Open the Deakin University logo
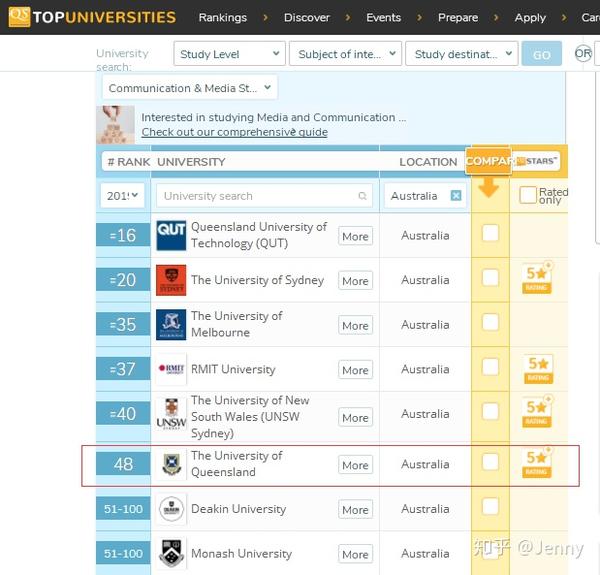600x575 pixels. tap(171, 509)
